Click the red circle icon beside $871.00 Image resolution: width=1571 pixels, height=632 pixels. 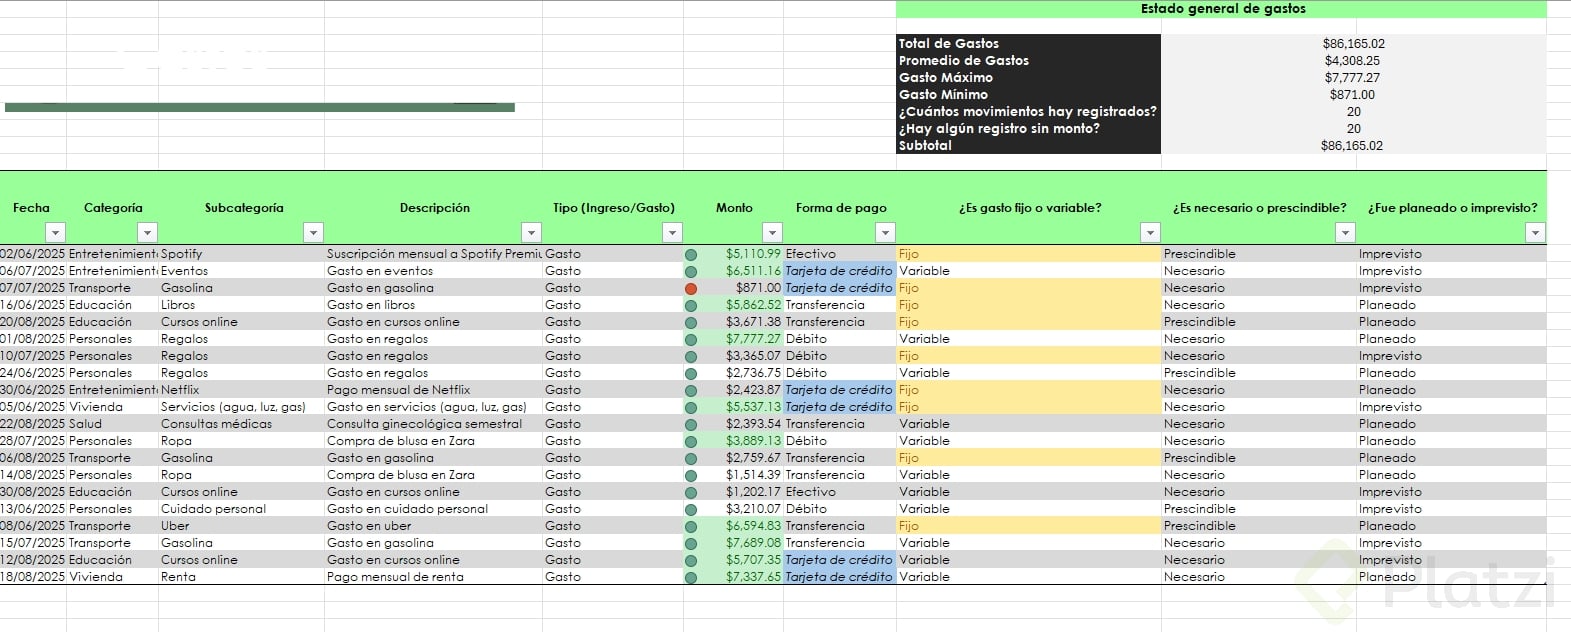point(691,288)
